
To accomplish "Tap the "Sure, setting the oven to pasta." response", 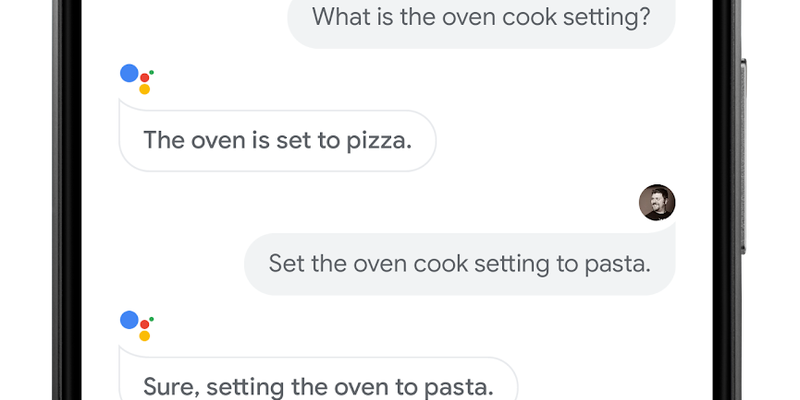I will point(318,385).
